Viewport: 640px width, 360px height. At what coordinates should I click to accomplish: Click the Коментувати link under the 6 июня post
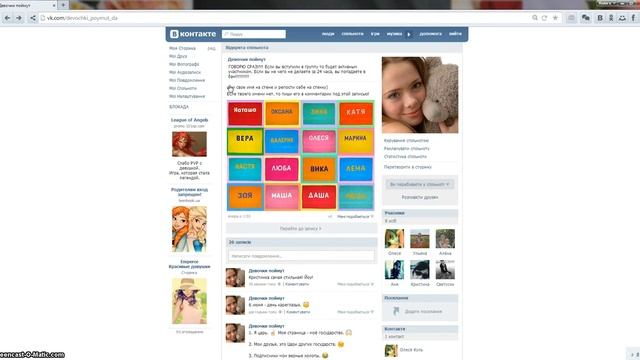pyautogui.click(x=298, y=312)
